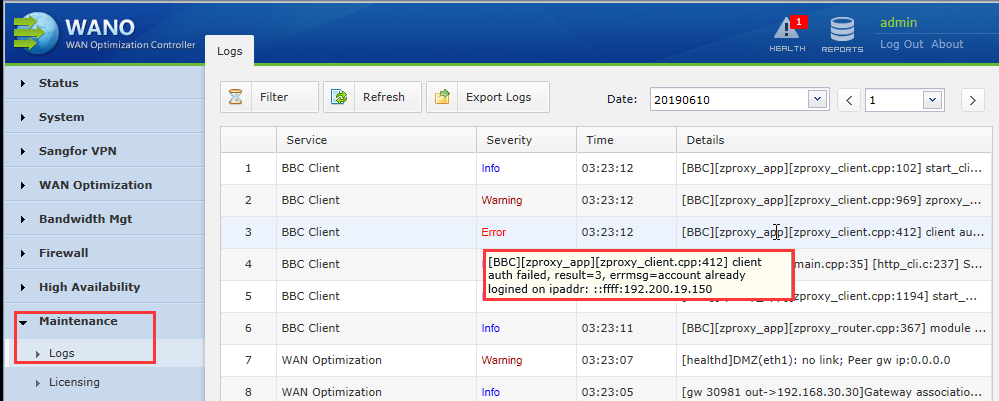Click the Log Out link
The height and width of the screenshot is (401, 999).
(902, 44)
